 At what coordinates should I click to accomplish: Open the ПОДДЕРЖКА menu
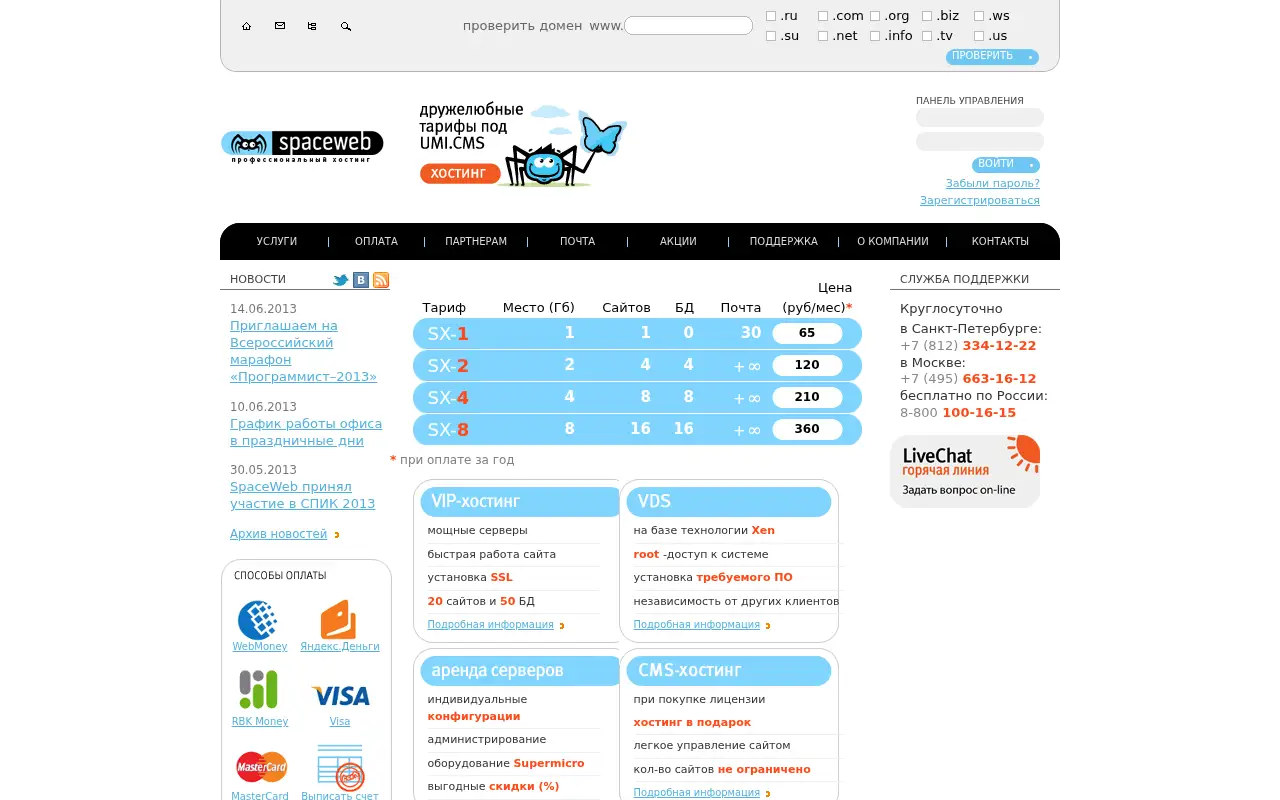[783, 242]
